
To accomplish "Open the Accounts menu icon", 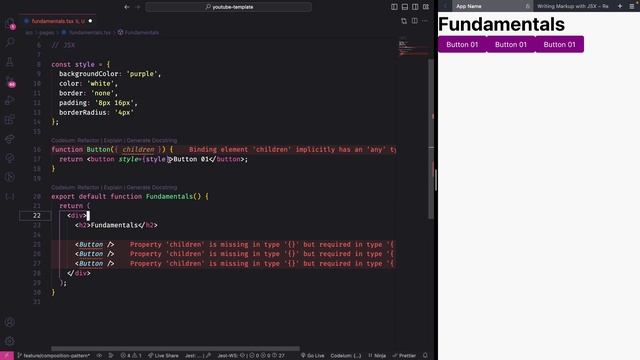I will tap(10, 322).
